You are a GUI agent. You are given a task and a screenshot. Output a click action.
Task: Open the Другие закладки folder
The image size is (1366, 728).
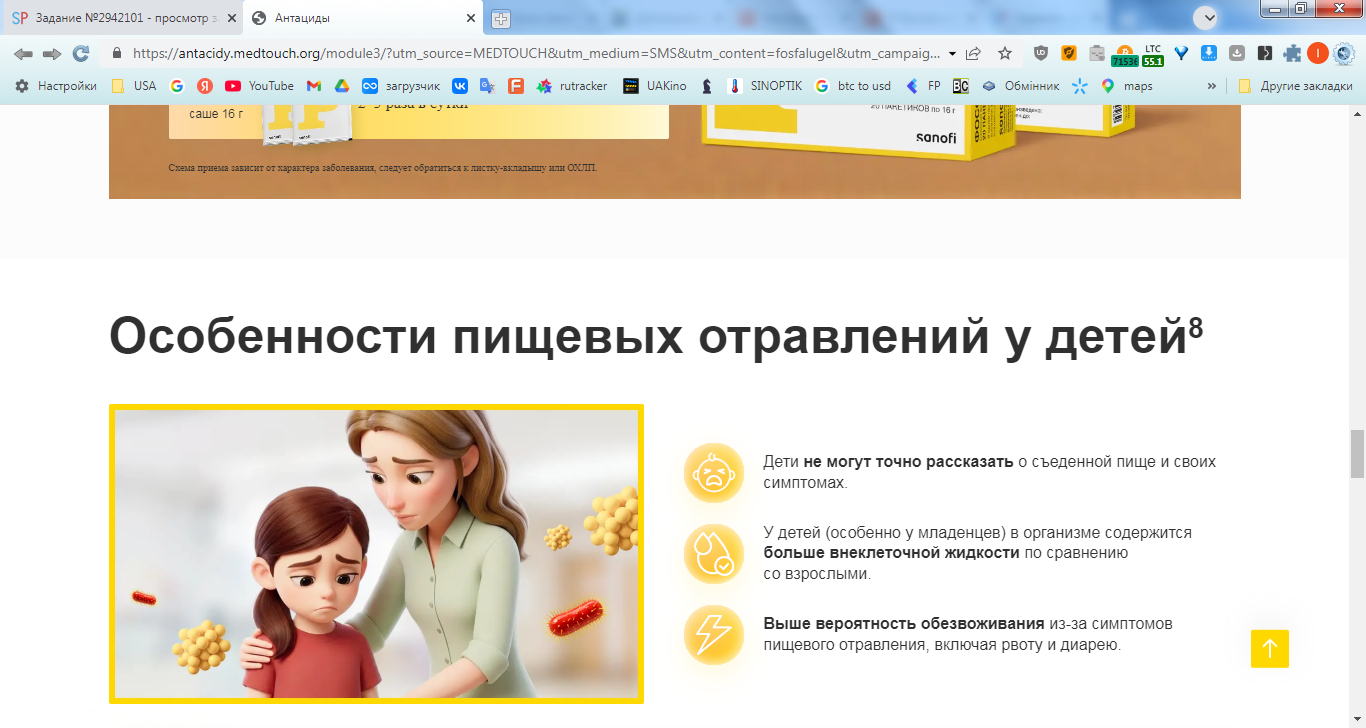(1295, 86)
